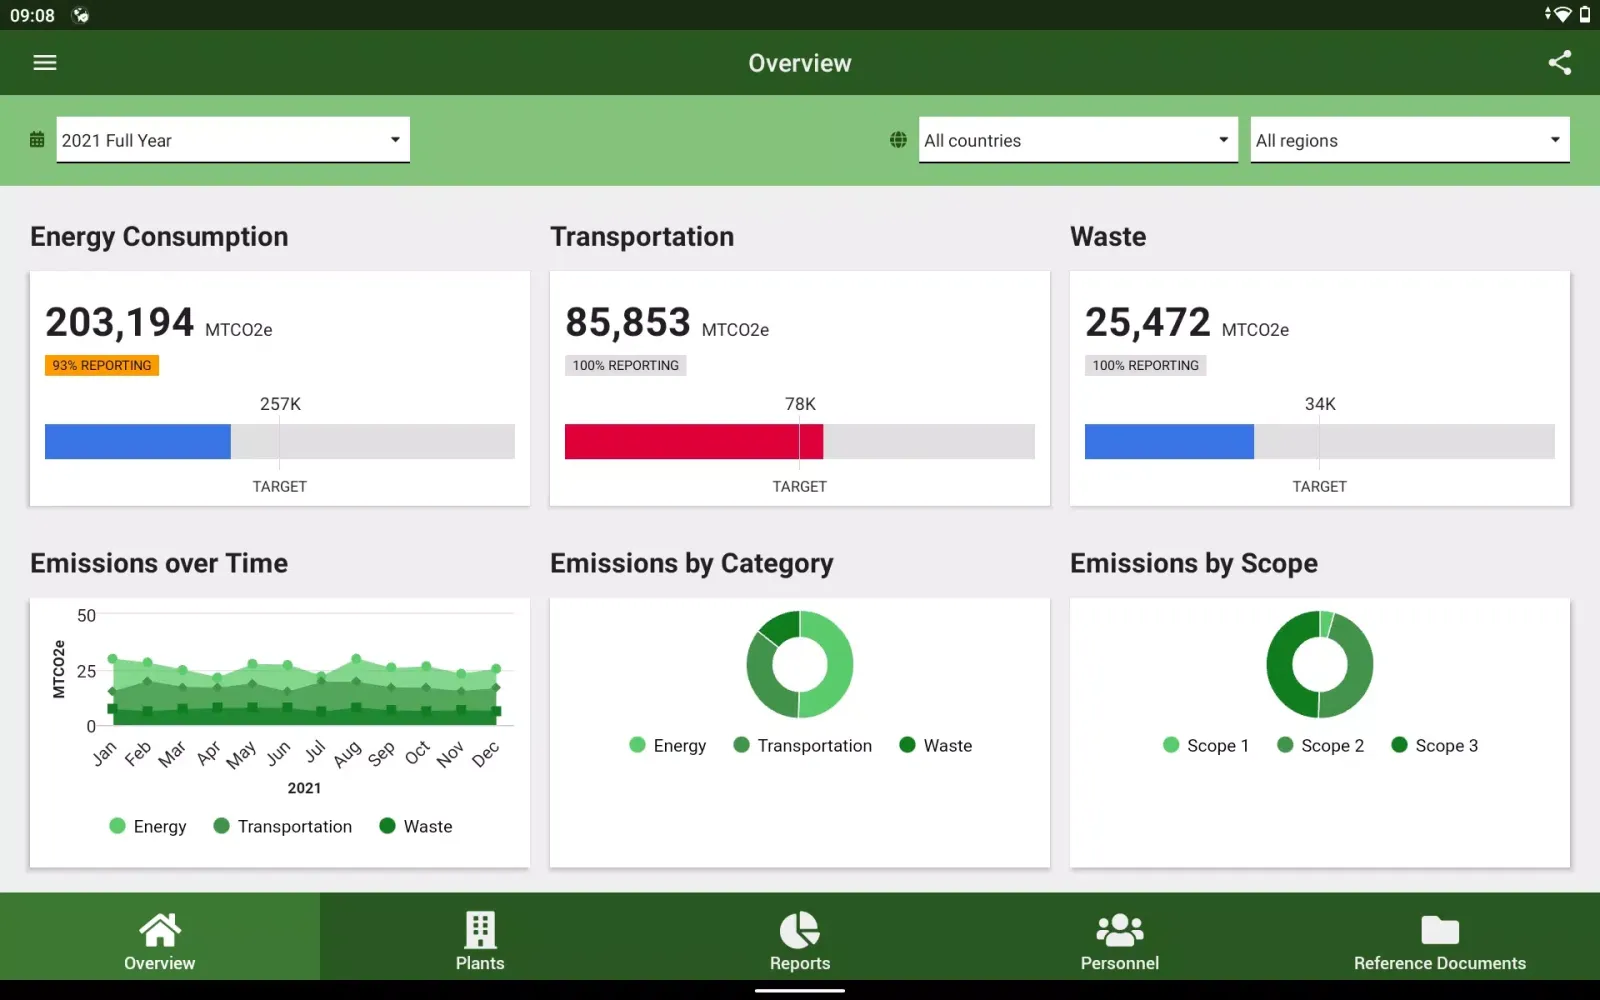
Task: Click the calendar icon next to date filter
Action: click(36, 140)
